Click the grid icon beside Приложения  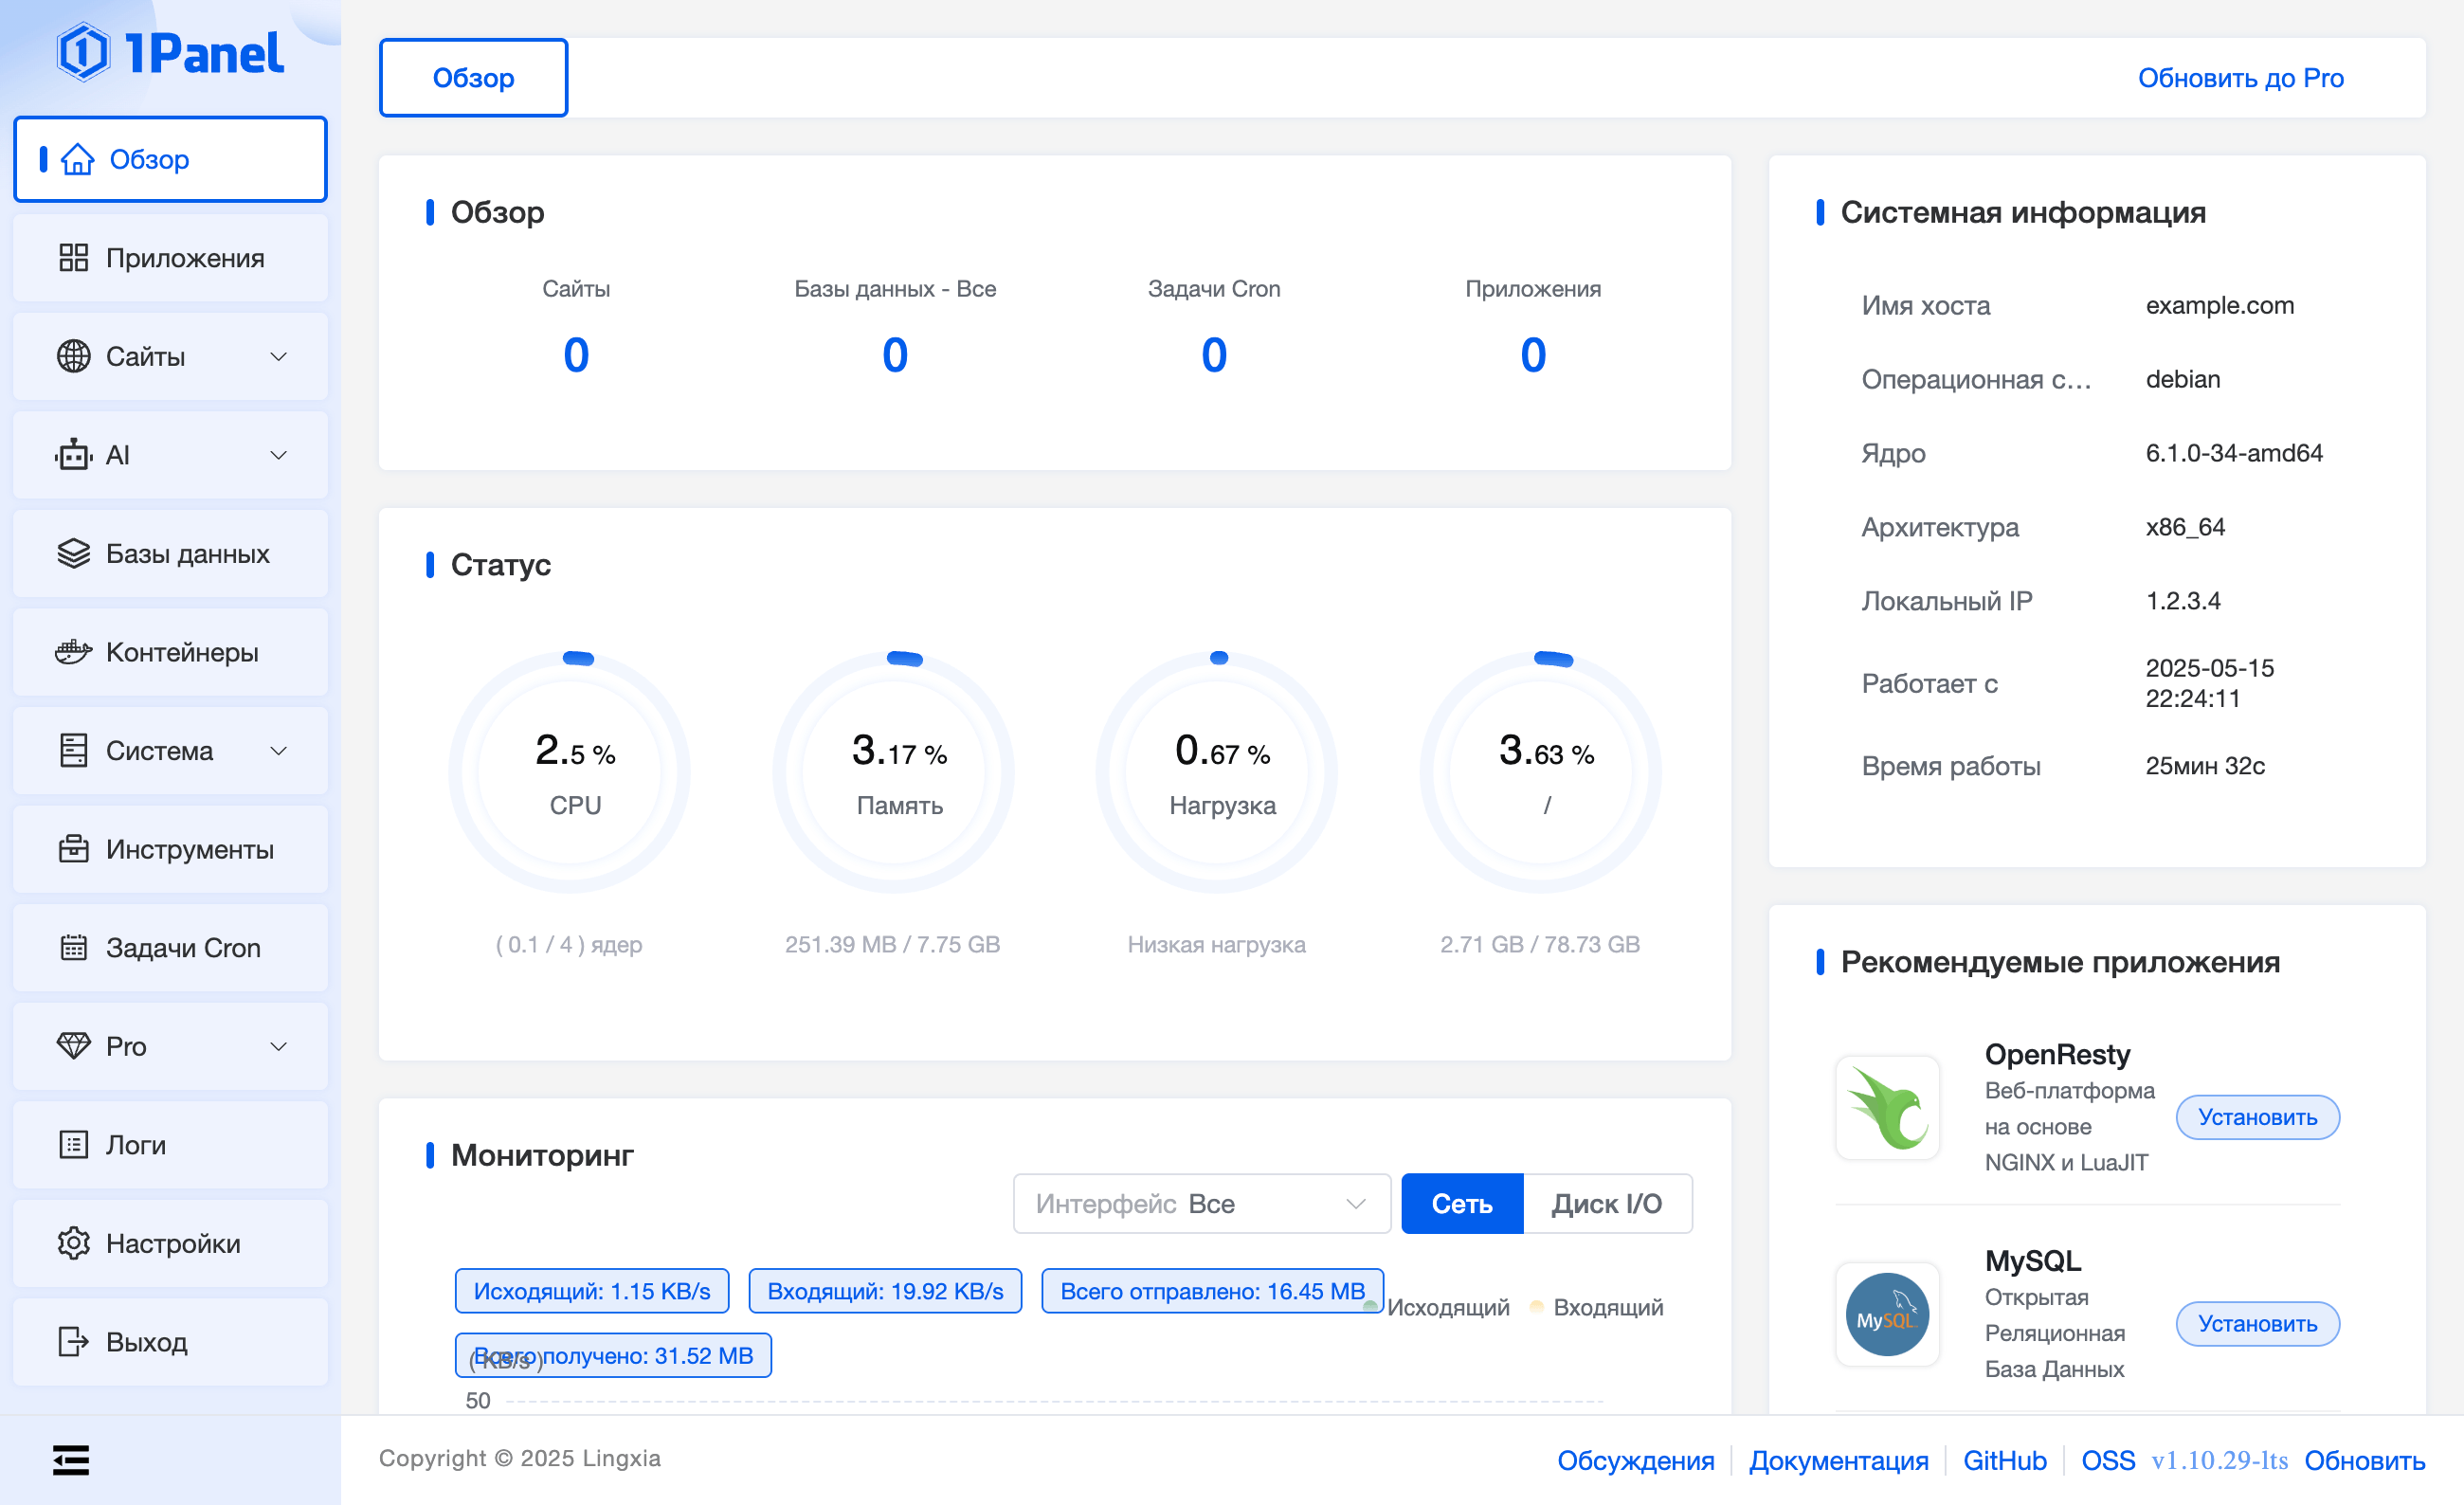click(73, 258)
